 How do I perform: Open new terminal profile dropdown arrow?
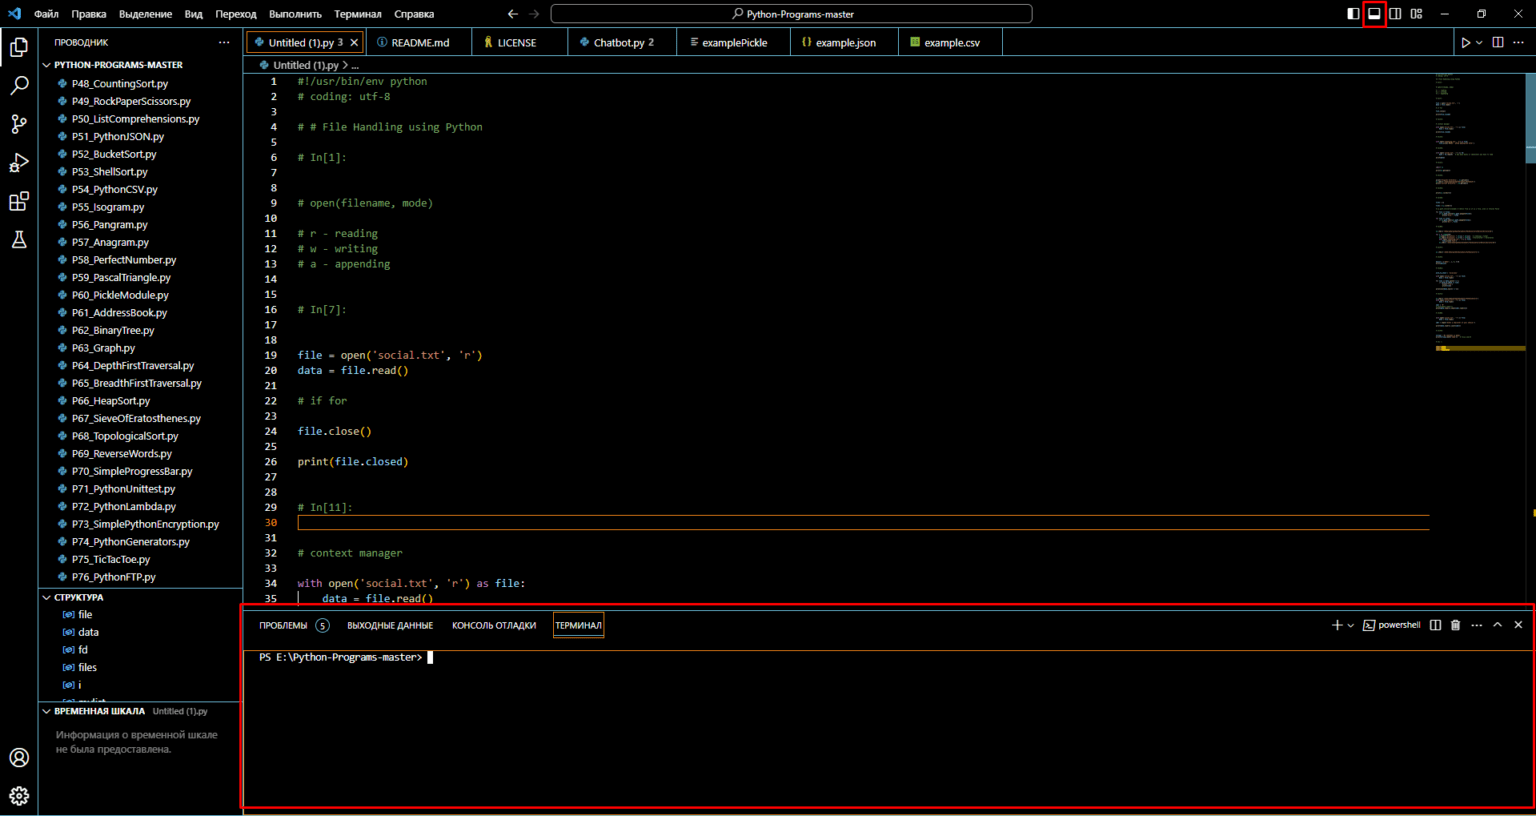[x=1351, y=626]
